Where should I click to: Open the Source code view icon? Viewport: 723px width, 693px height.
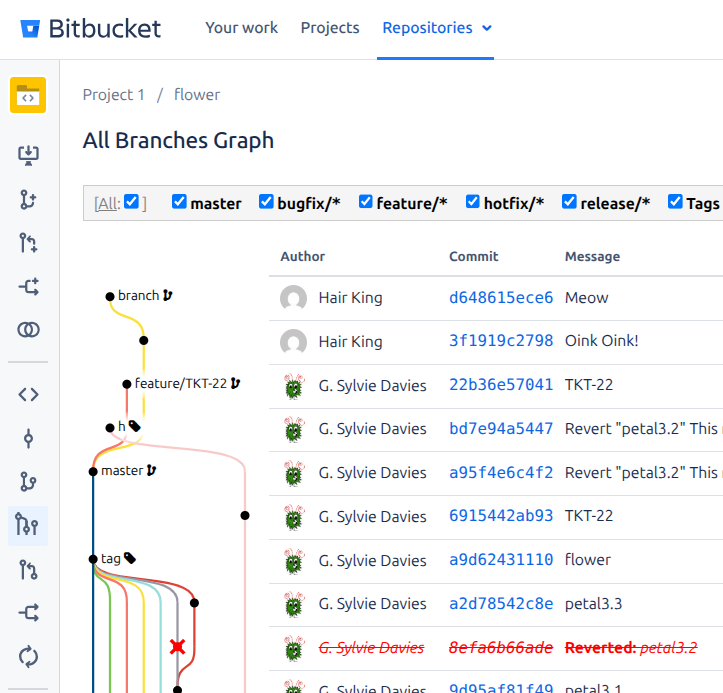tap(28, 394)
